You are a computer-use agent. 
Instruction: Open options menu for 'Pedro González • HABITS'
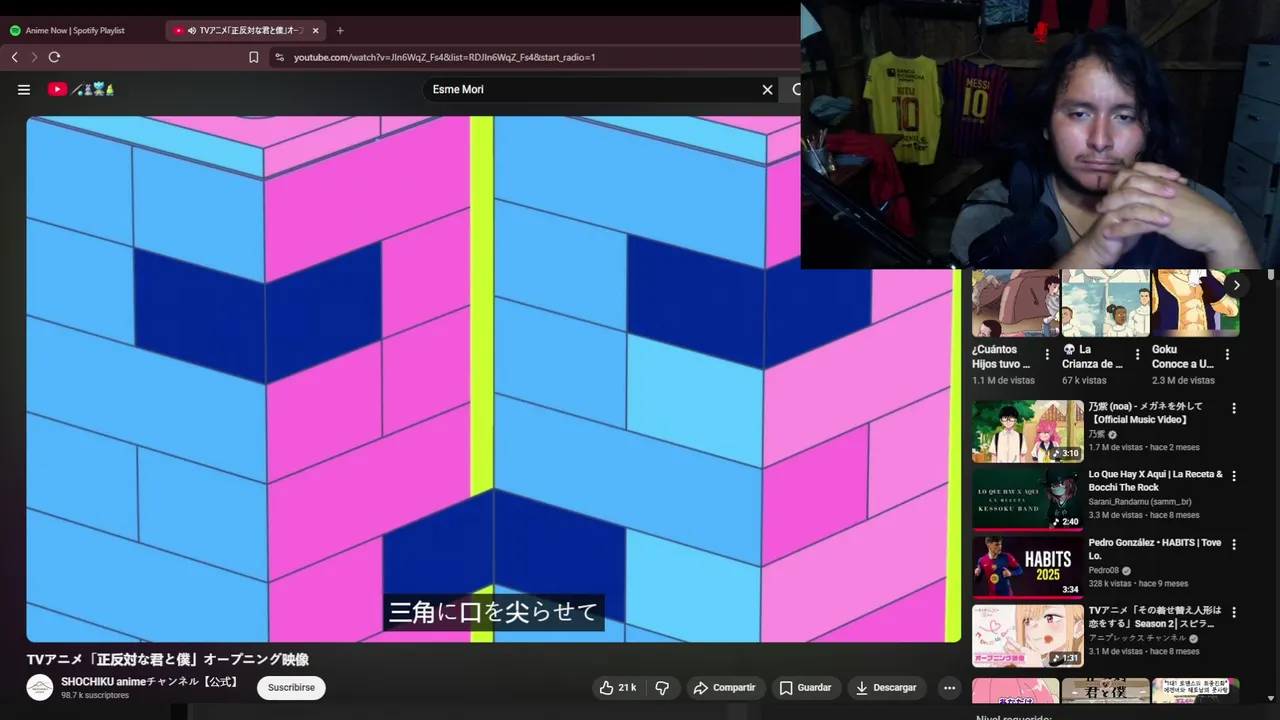click(1234, 544)
